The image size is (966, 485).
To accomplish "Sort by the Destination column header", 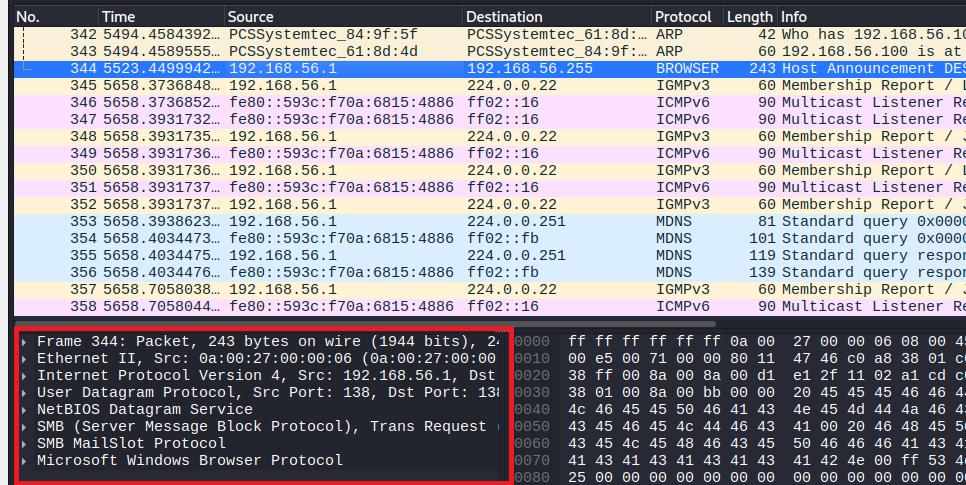I will click(557, 17).
